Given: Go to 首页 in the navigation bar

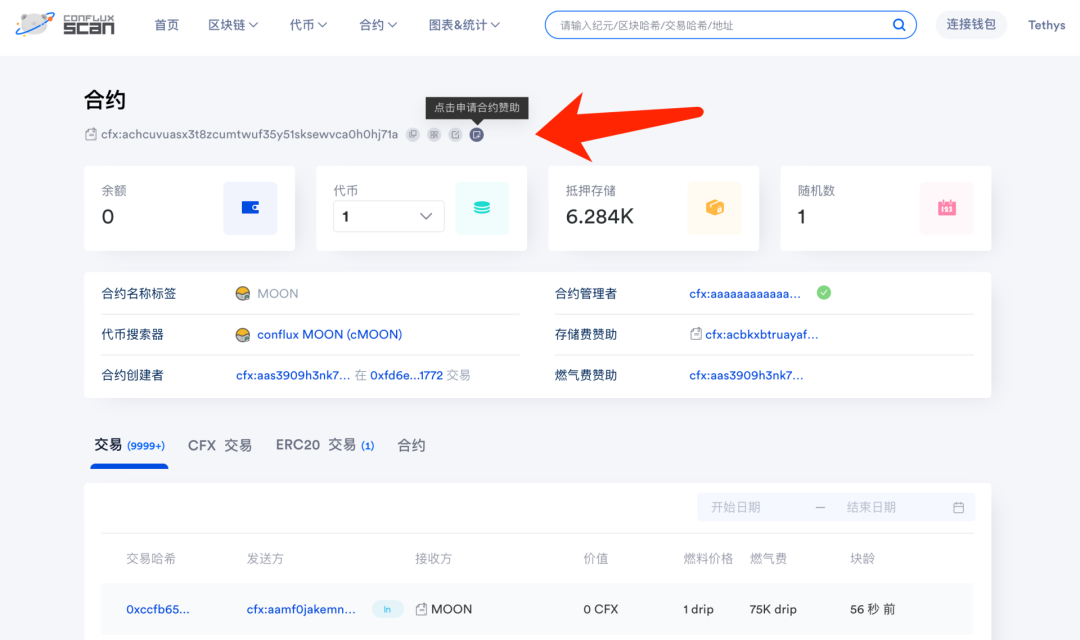Looking at the screenshot, I should tap(167, 25).
